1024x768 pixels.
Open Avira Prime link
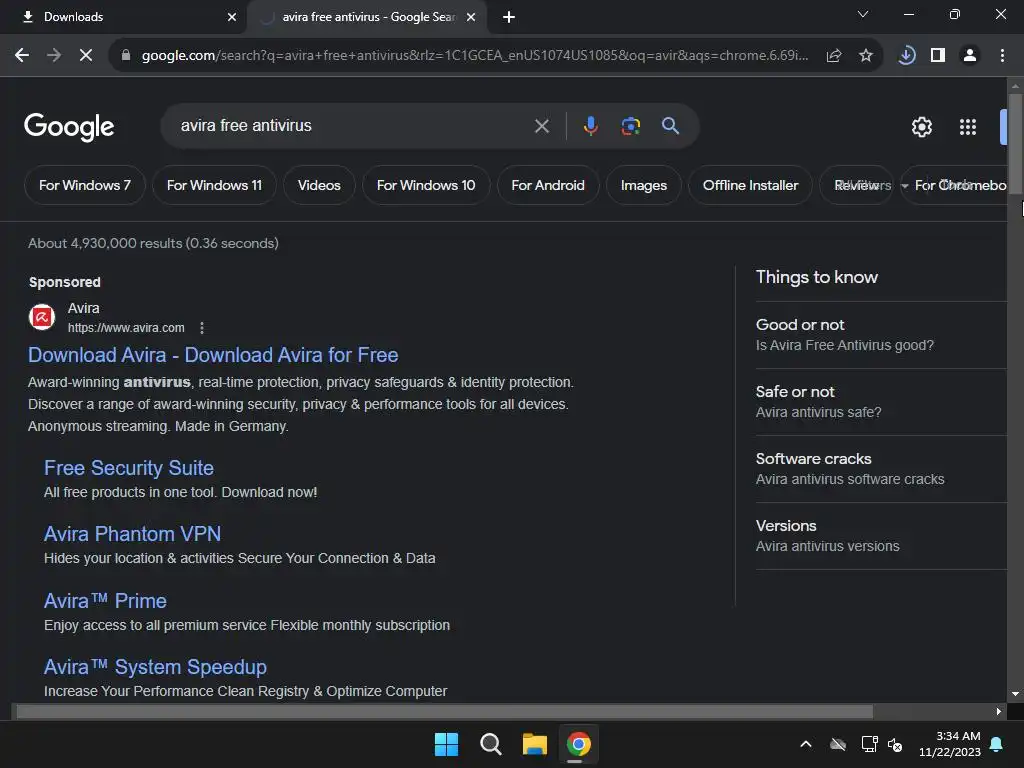point(105,601)
